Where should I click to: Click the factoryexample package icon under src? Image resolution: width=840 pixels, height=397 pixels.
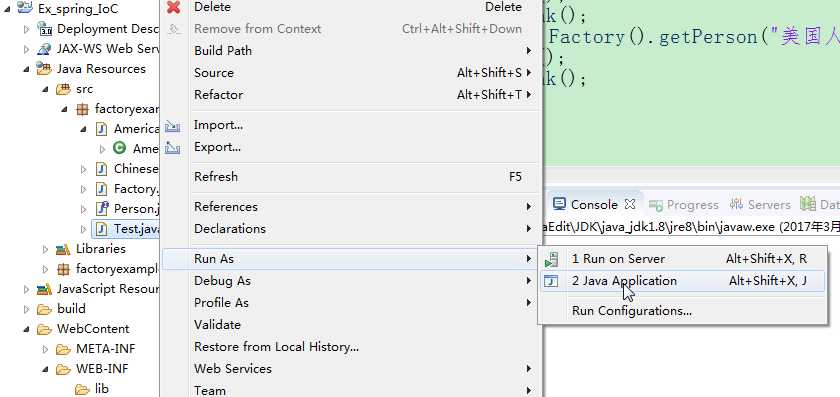82,109
